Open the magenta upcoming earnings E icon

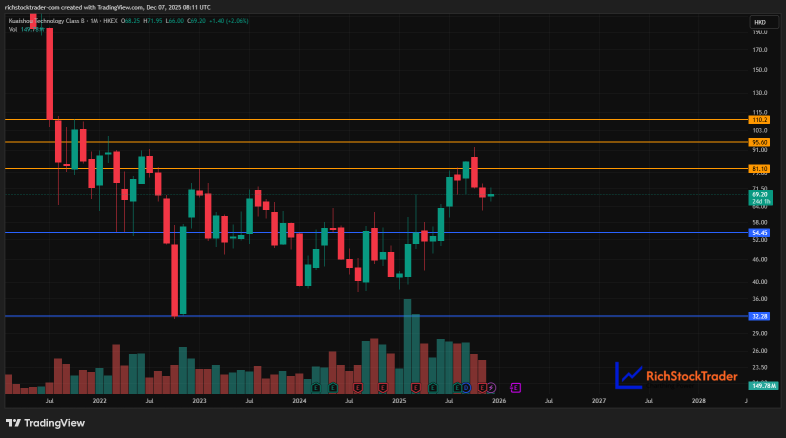[516, 387]
